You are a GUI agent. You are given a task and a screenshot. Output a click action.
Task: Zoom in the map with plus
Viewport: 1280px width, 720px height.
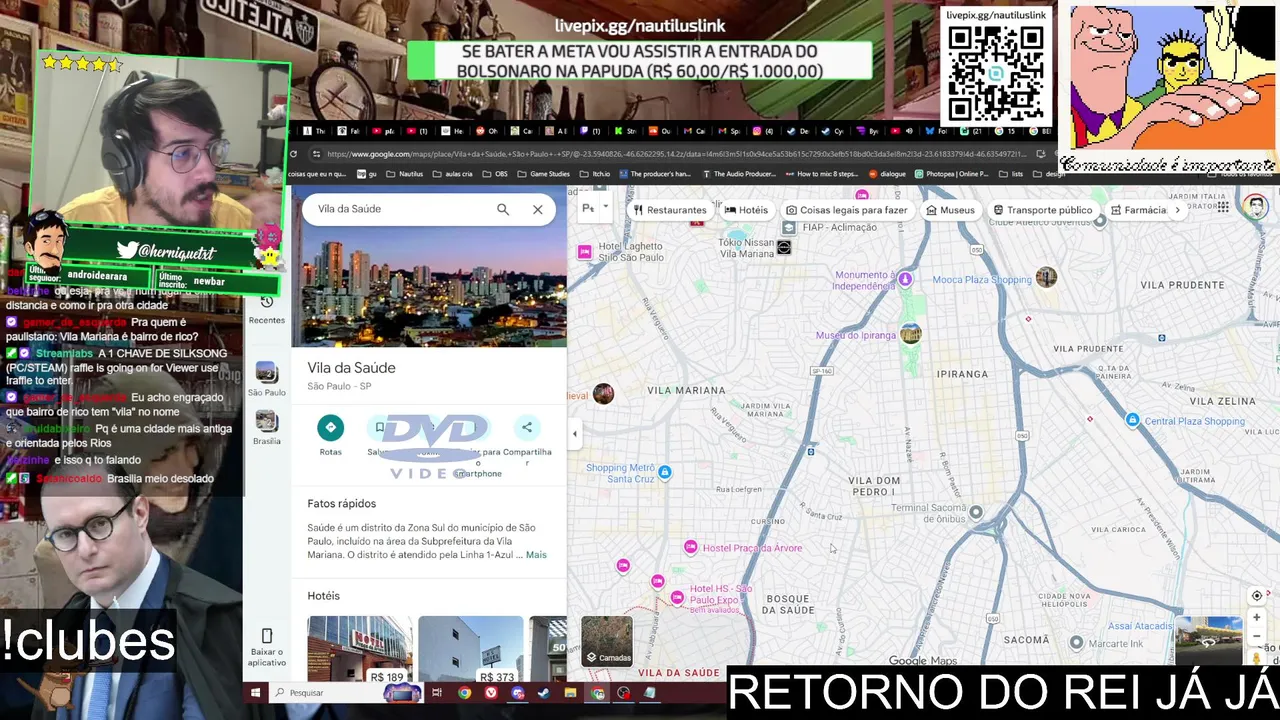(x=1257, y=618)
